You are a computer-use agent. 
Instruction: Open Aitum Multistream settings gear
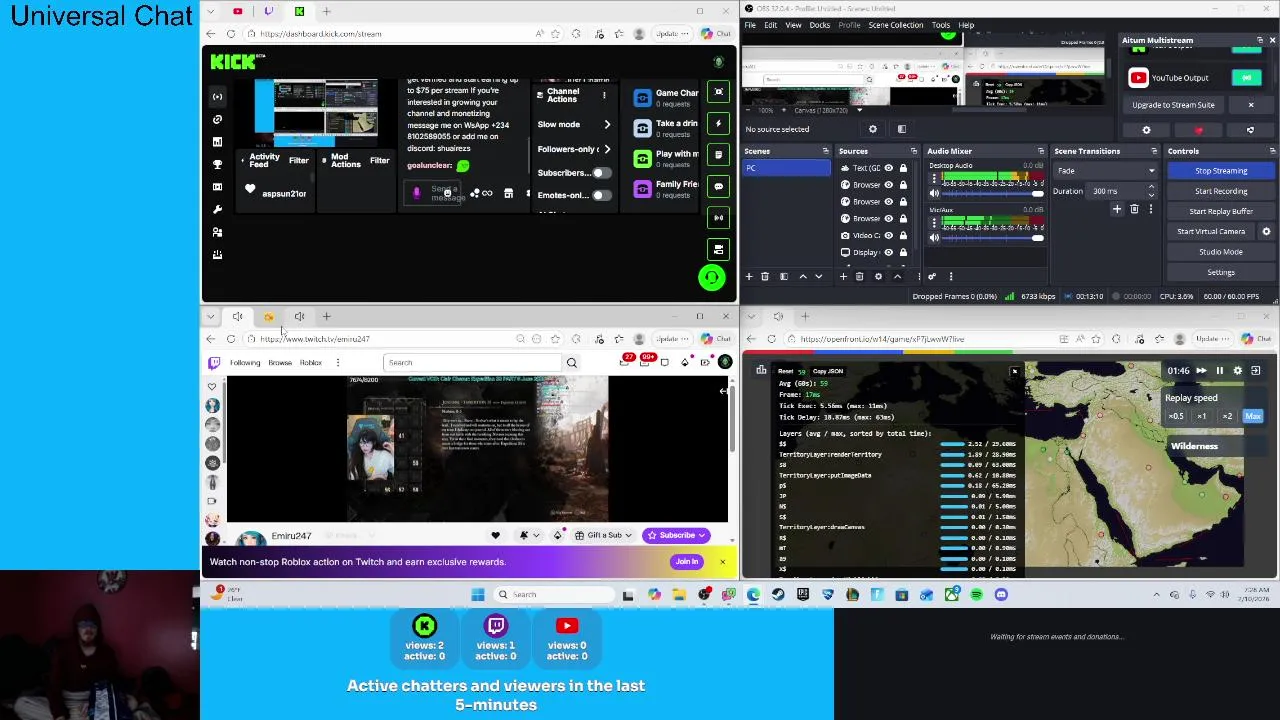coord(1146,130)
